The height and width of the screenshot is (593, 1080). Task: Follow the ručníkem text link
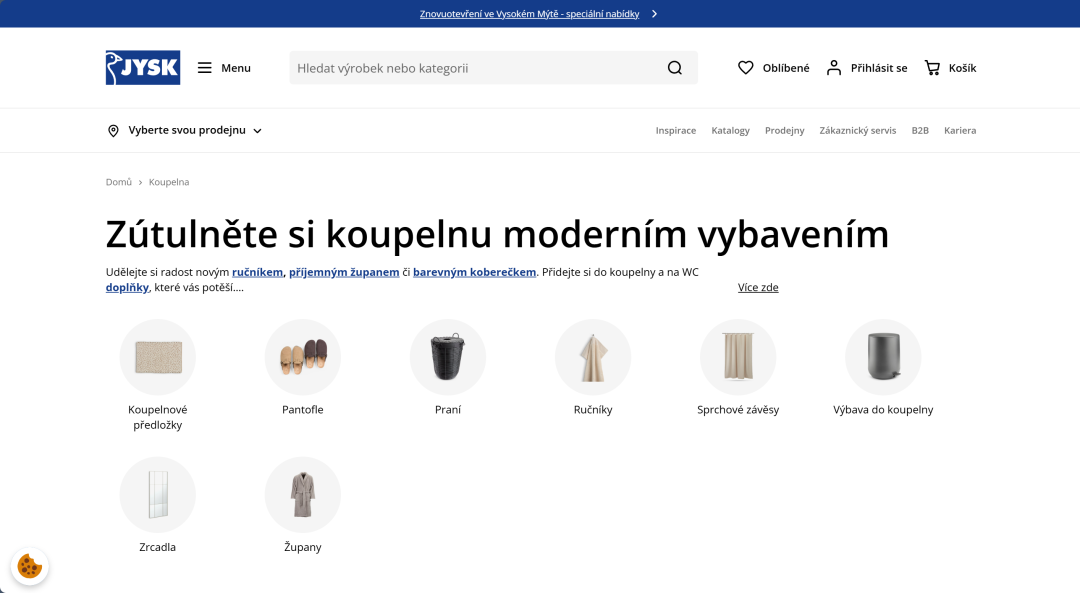[257, 272]
